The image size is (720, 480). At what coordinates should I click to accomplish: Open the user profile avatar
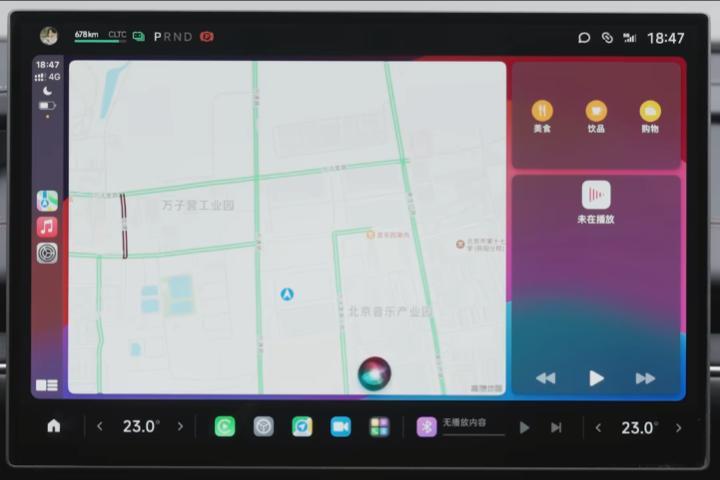coord(49,36)
